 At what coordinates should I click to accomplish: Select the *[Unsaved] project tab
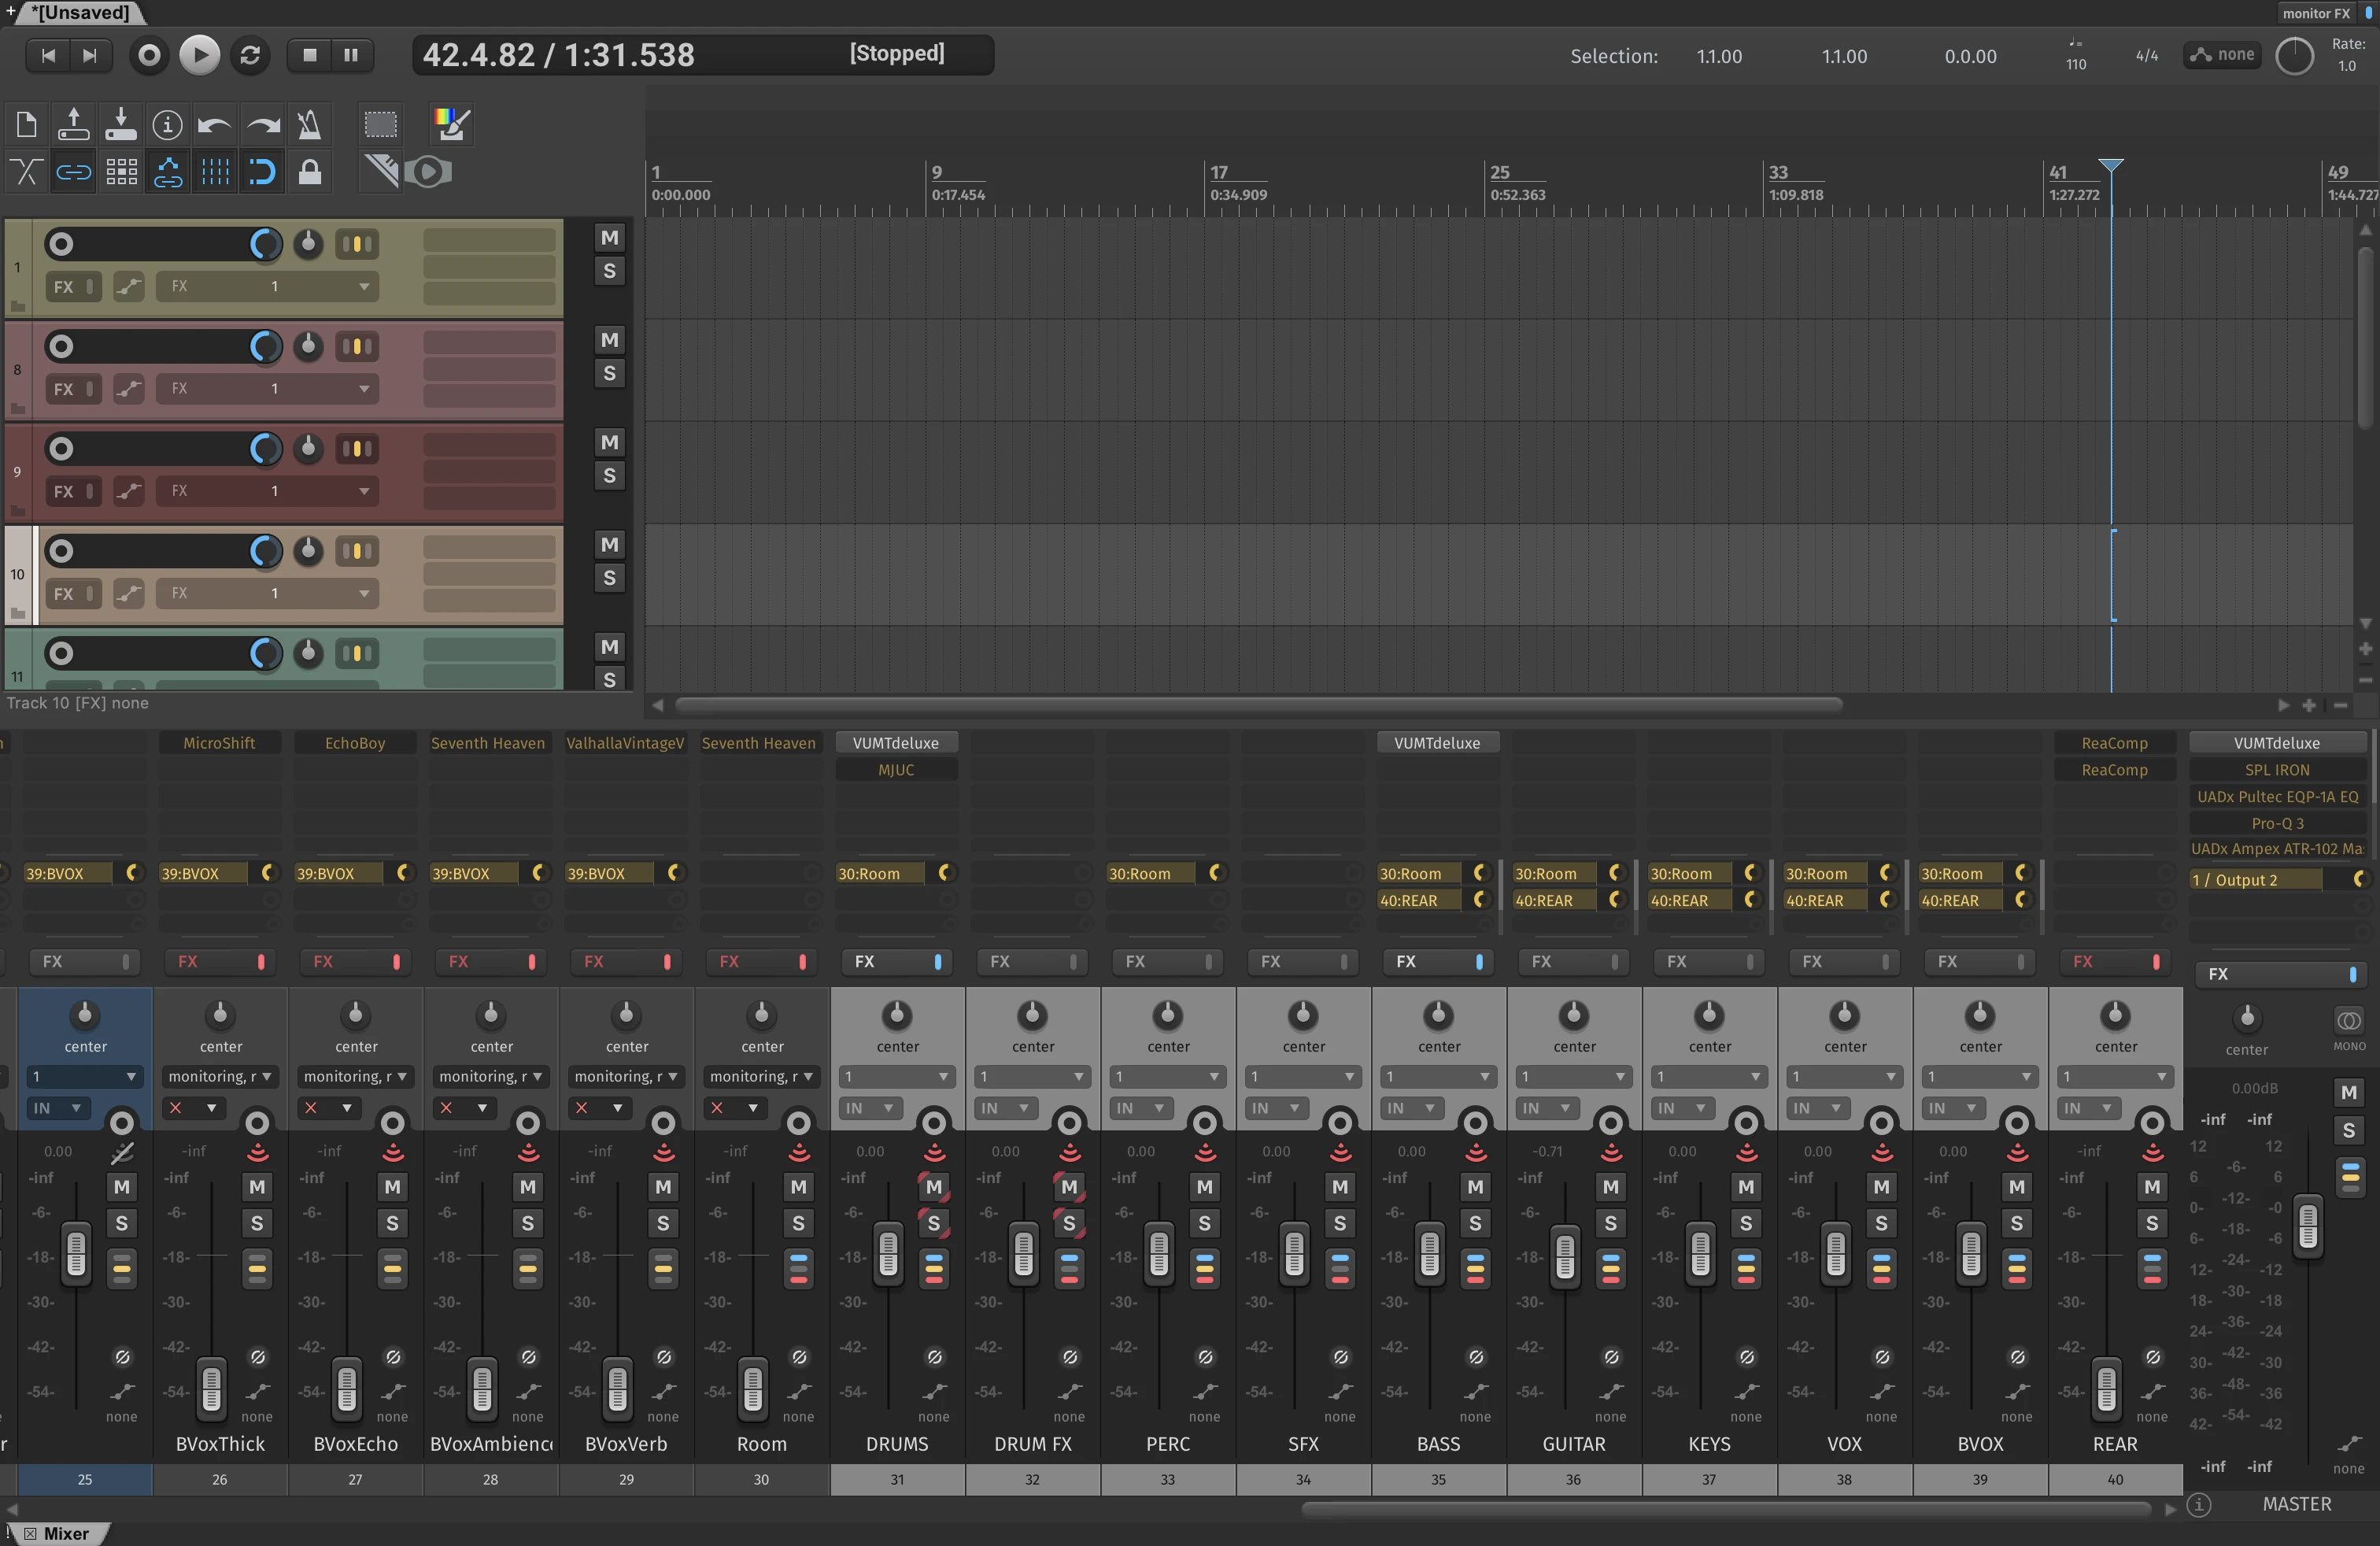click(82, 13)
